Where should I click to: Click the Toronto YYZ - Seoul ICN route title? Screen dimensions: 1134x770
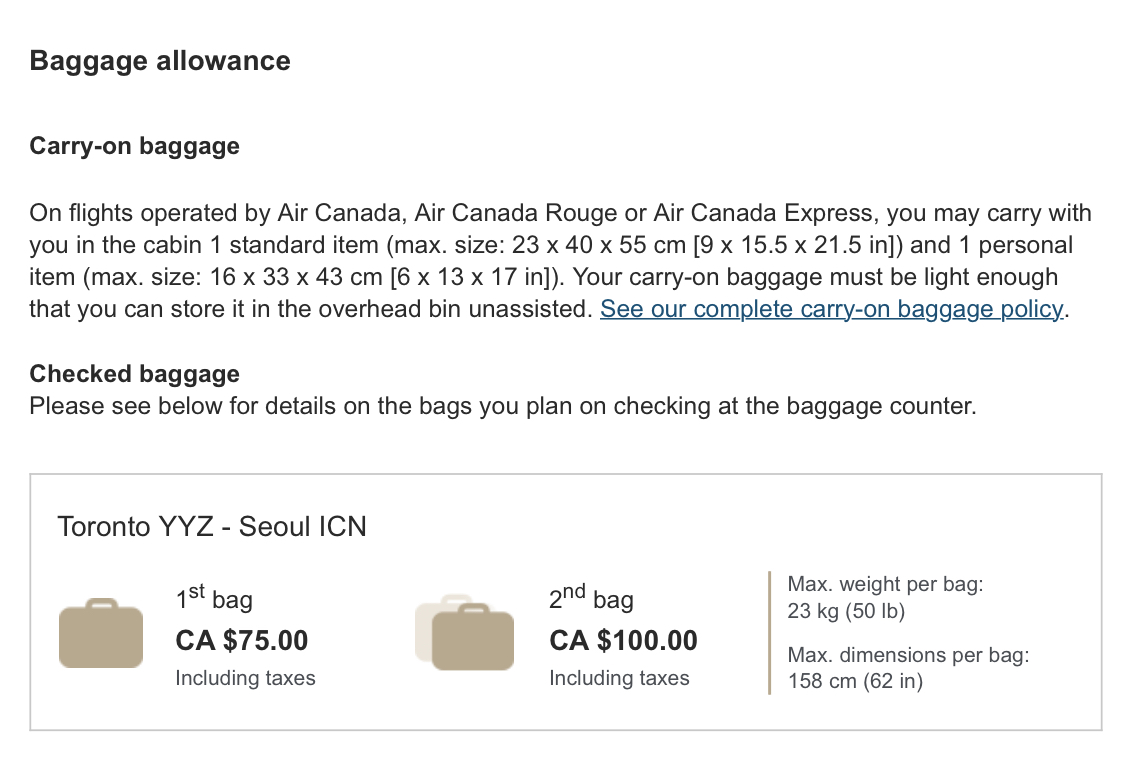212,526
